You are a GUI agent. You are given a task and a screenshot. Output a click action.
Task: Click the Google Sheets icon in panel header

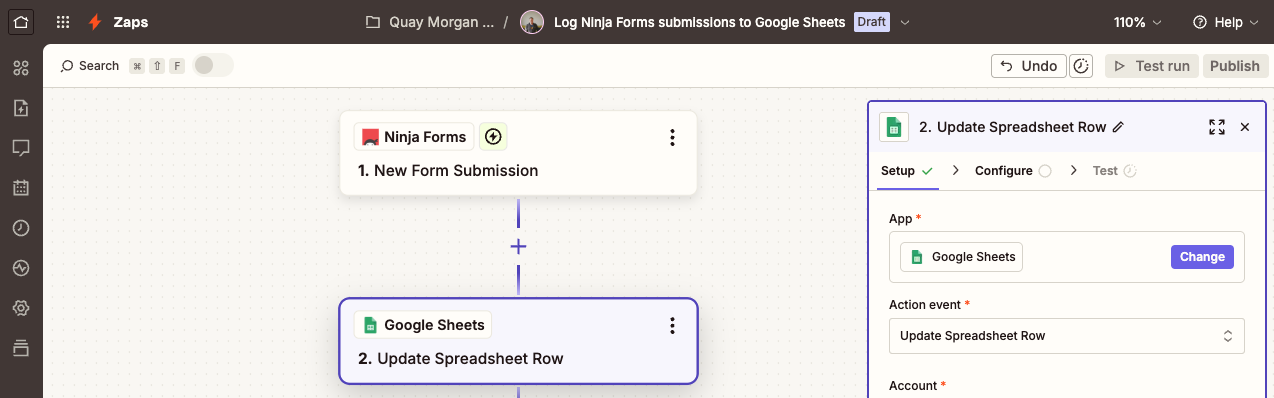pyautogui.click(x=894, y=127)
